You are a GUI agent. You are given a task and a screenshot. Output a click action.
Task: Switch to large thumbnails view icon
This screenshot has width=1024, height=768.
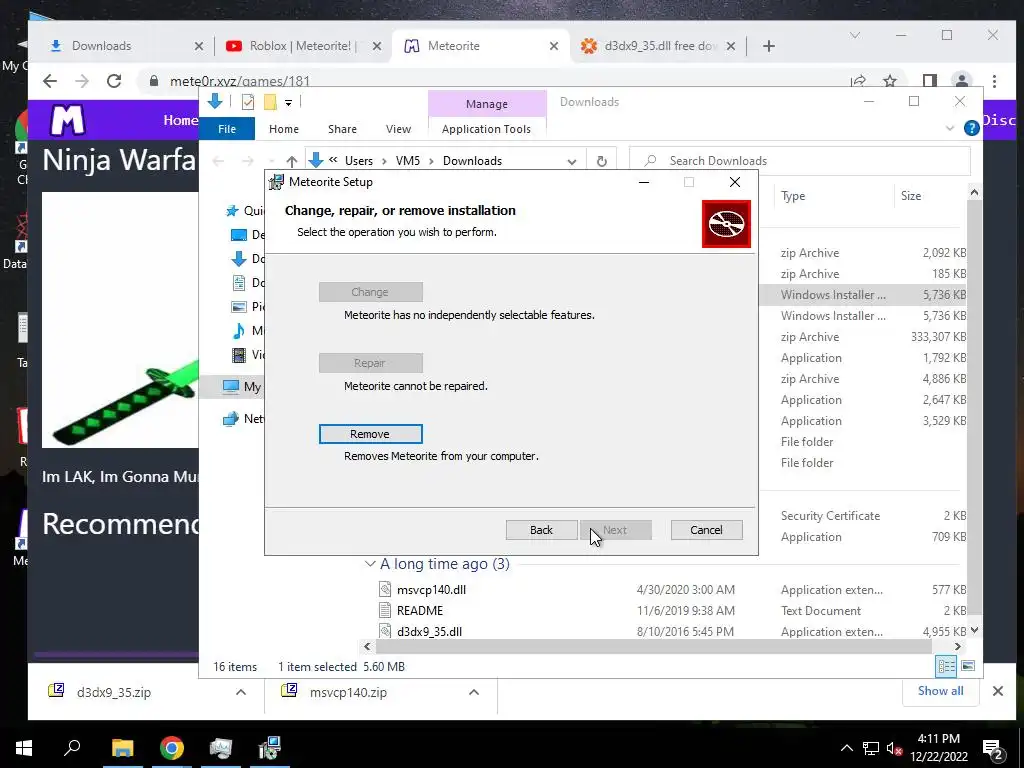[x=968, y=666]
